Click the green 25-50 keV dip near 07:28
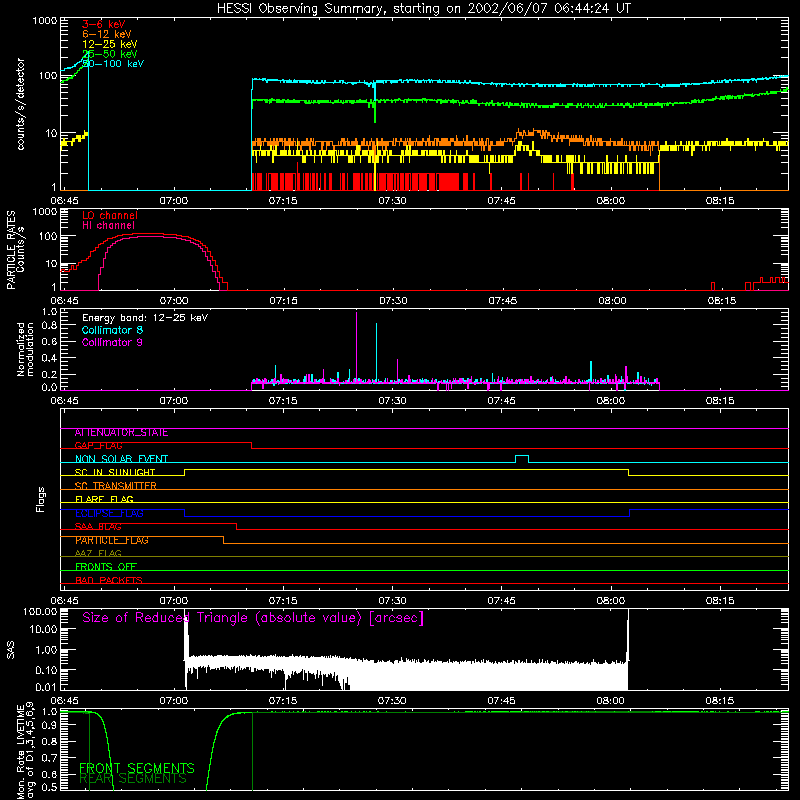 coord(375,110)
